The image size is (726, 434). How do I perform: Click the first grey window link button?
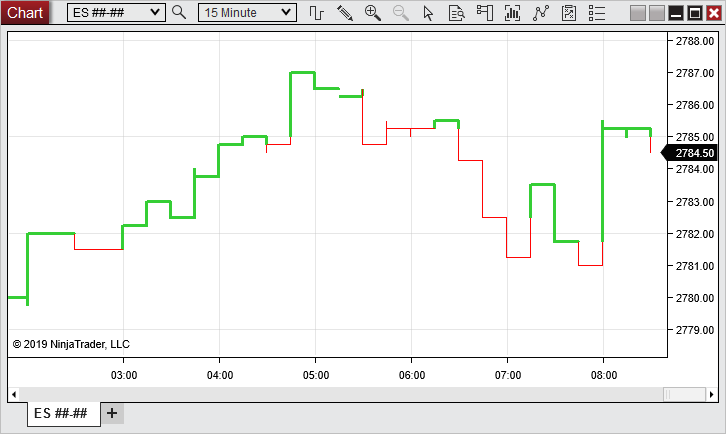[x=639, y=13]
